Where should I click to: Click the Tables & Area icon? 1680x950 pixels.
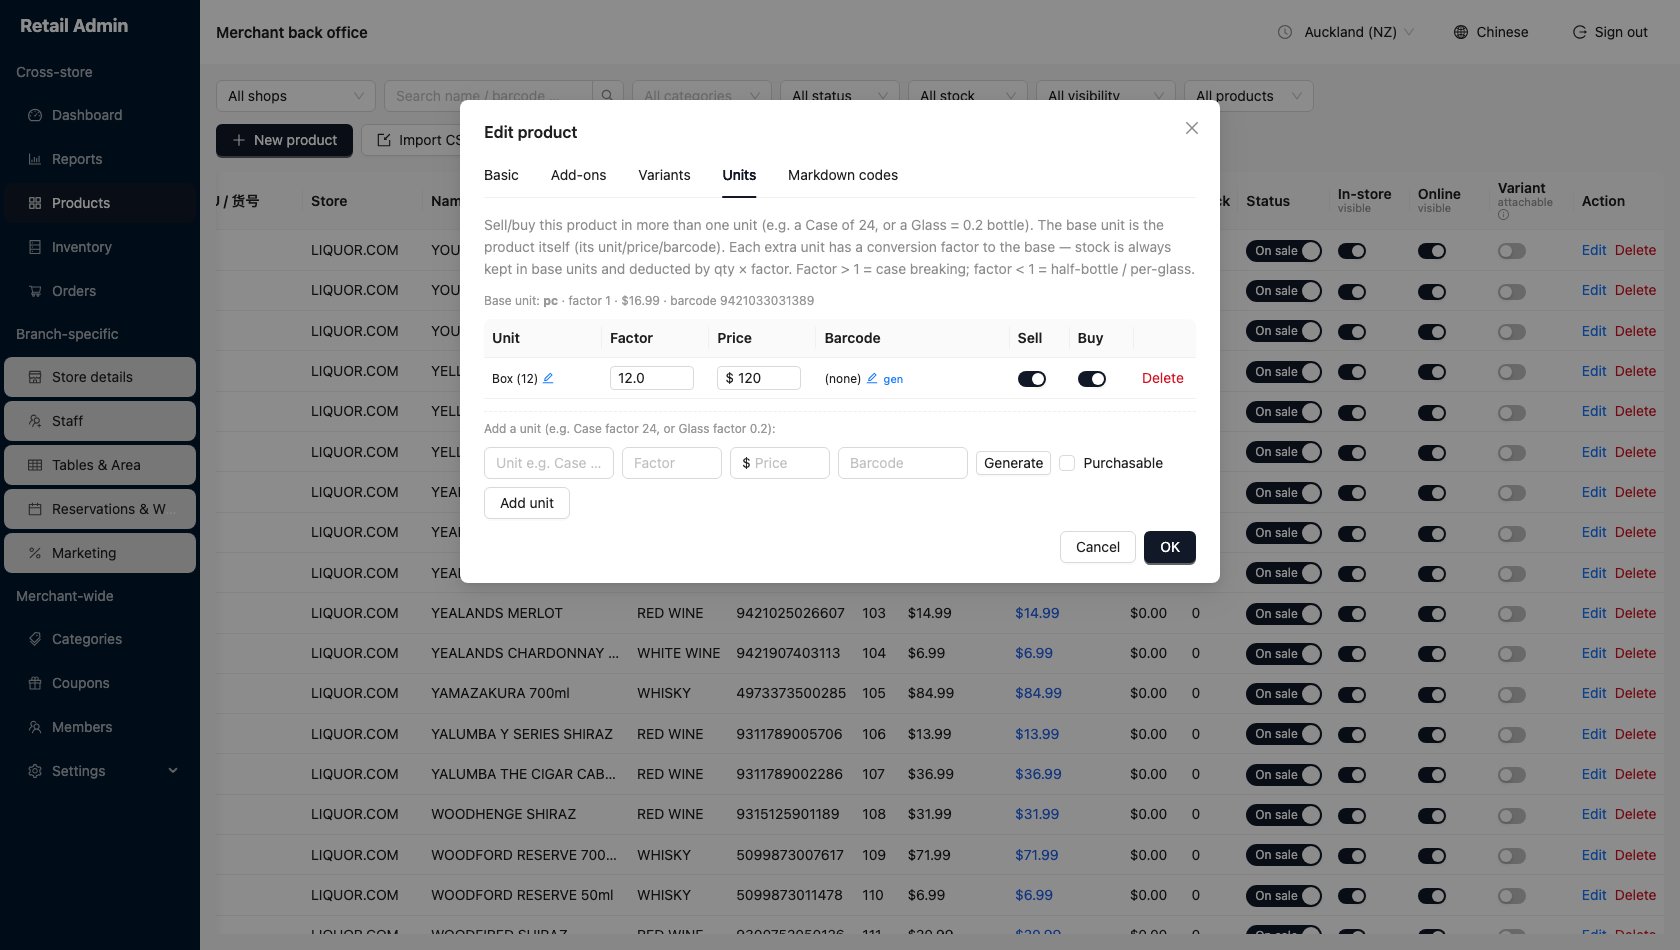point(35,465)
